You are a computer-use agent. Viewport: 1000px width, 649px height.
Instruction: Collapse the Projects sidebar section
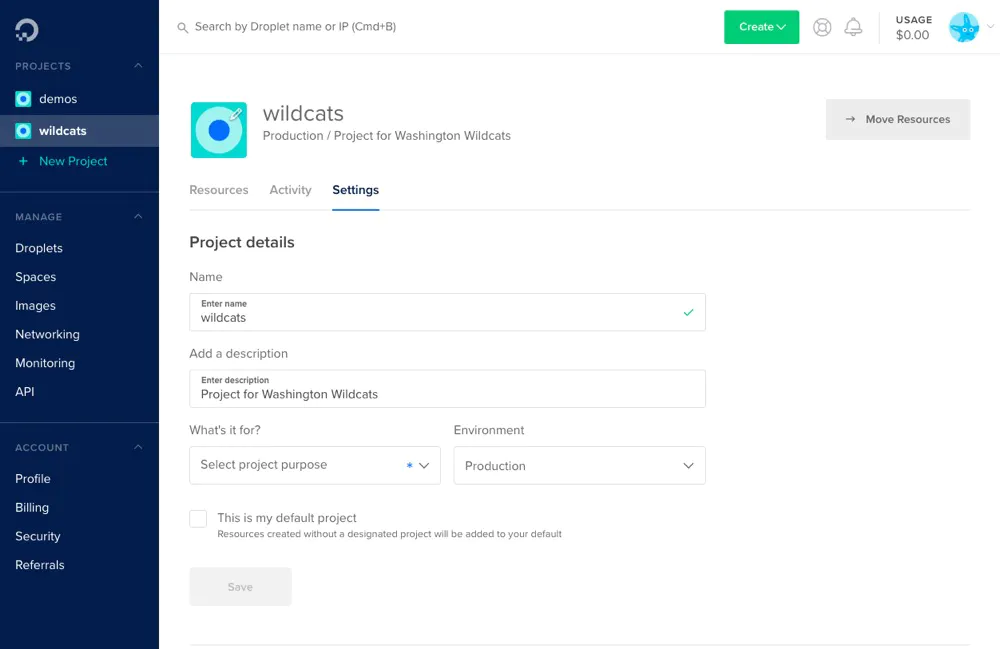point(138,66)
